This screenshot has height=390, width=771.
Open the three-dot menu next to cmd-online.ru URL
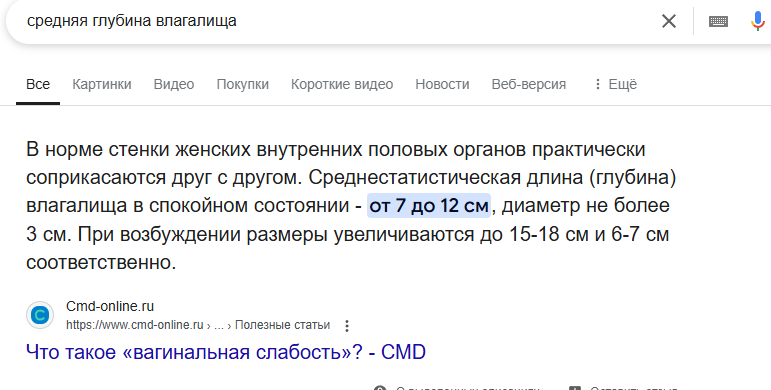coord(347,326)
